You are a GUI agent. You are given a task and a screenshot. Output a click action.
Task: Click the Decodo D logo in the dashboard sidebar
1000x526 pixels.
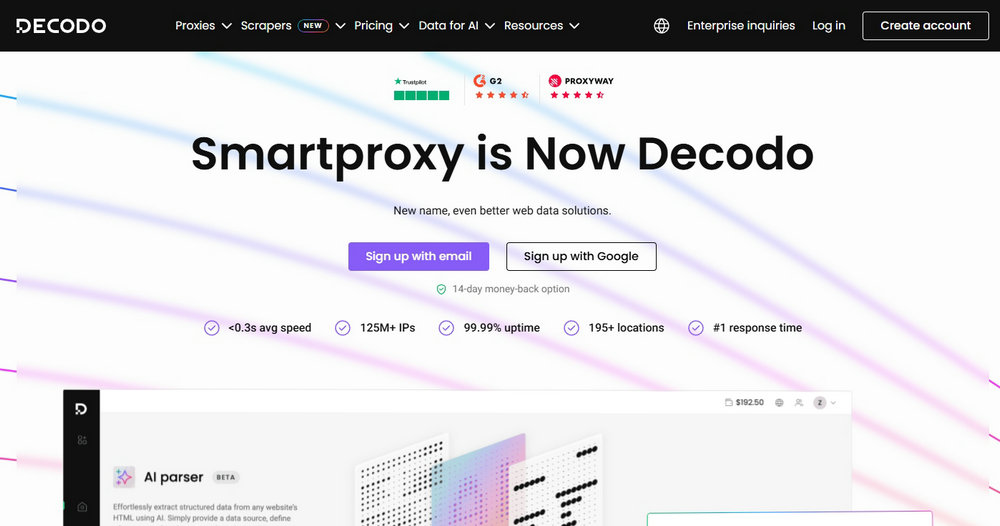pos(81,409)
